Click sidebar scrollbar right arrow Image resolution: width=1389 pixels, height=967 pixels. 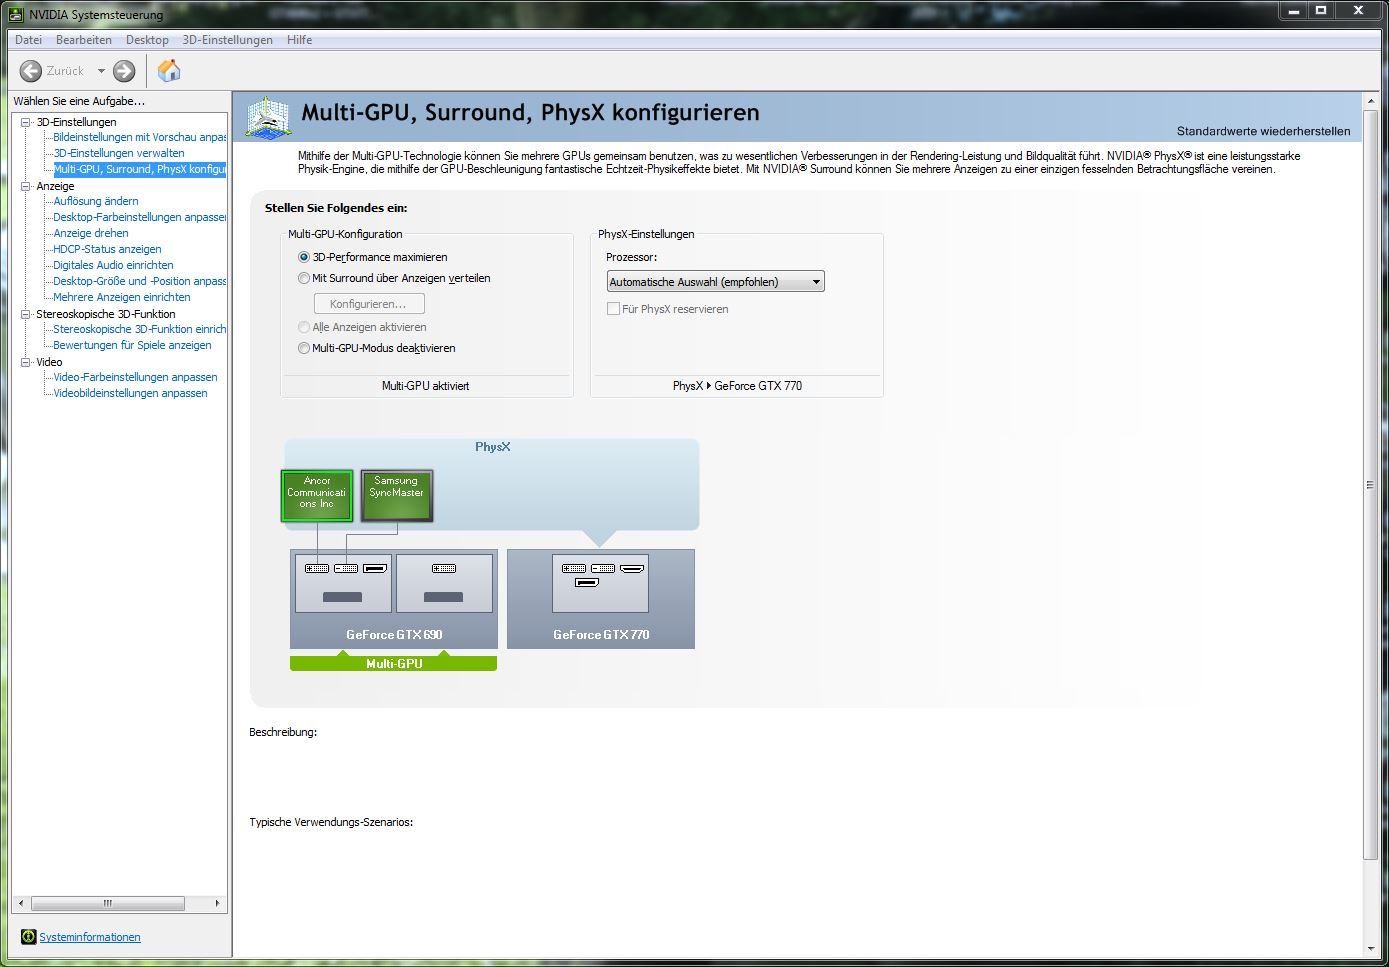click(218, 903)
